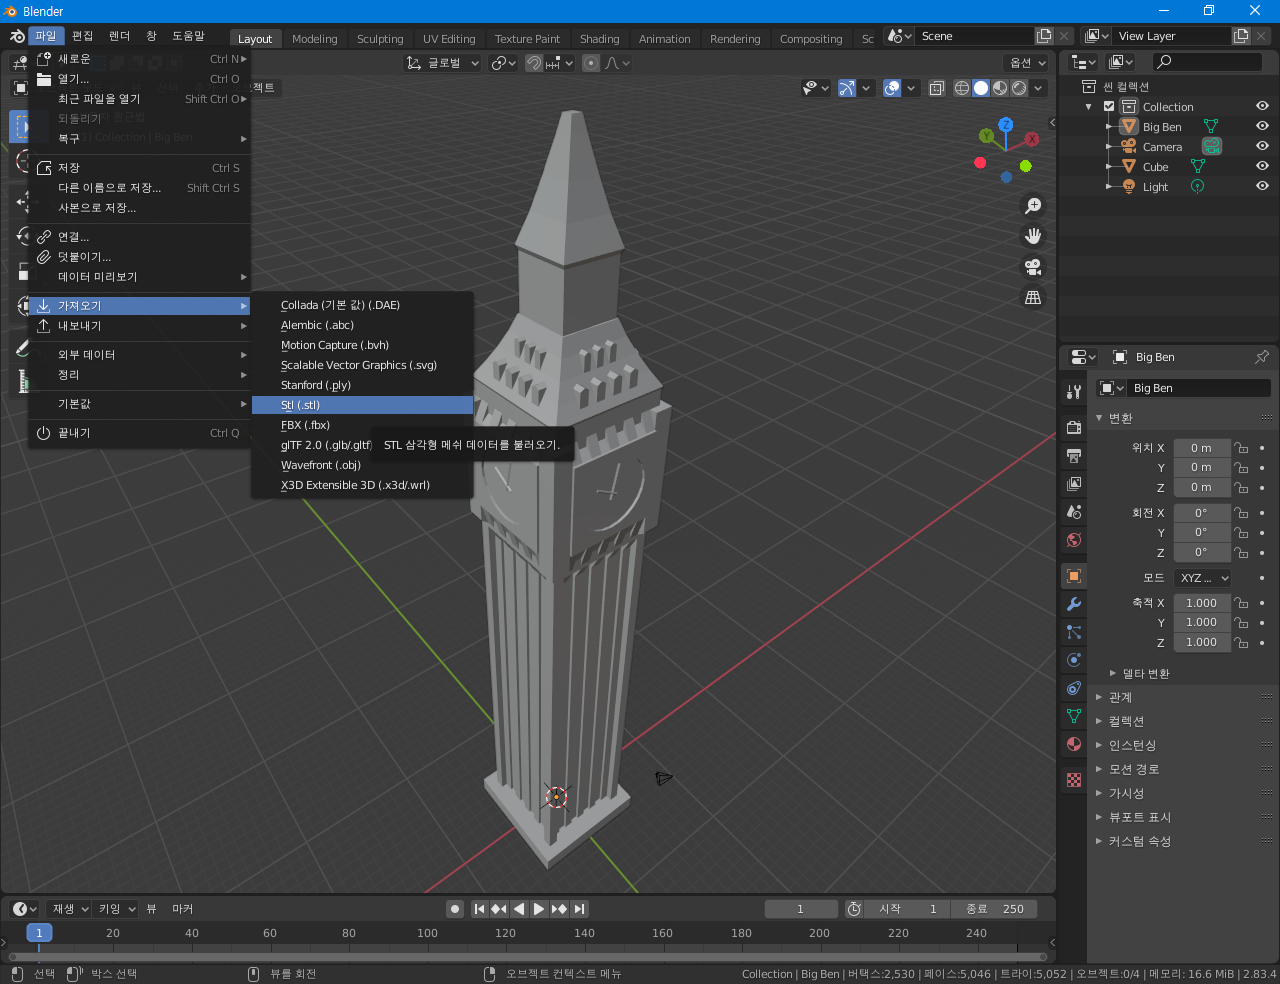Select rendered viewport shading icon
This screenshot has width=1280, height=984.
tap(1019, 88)
